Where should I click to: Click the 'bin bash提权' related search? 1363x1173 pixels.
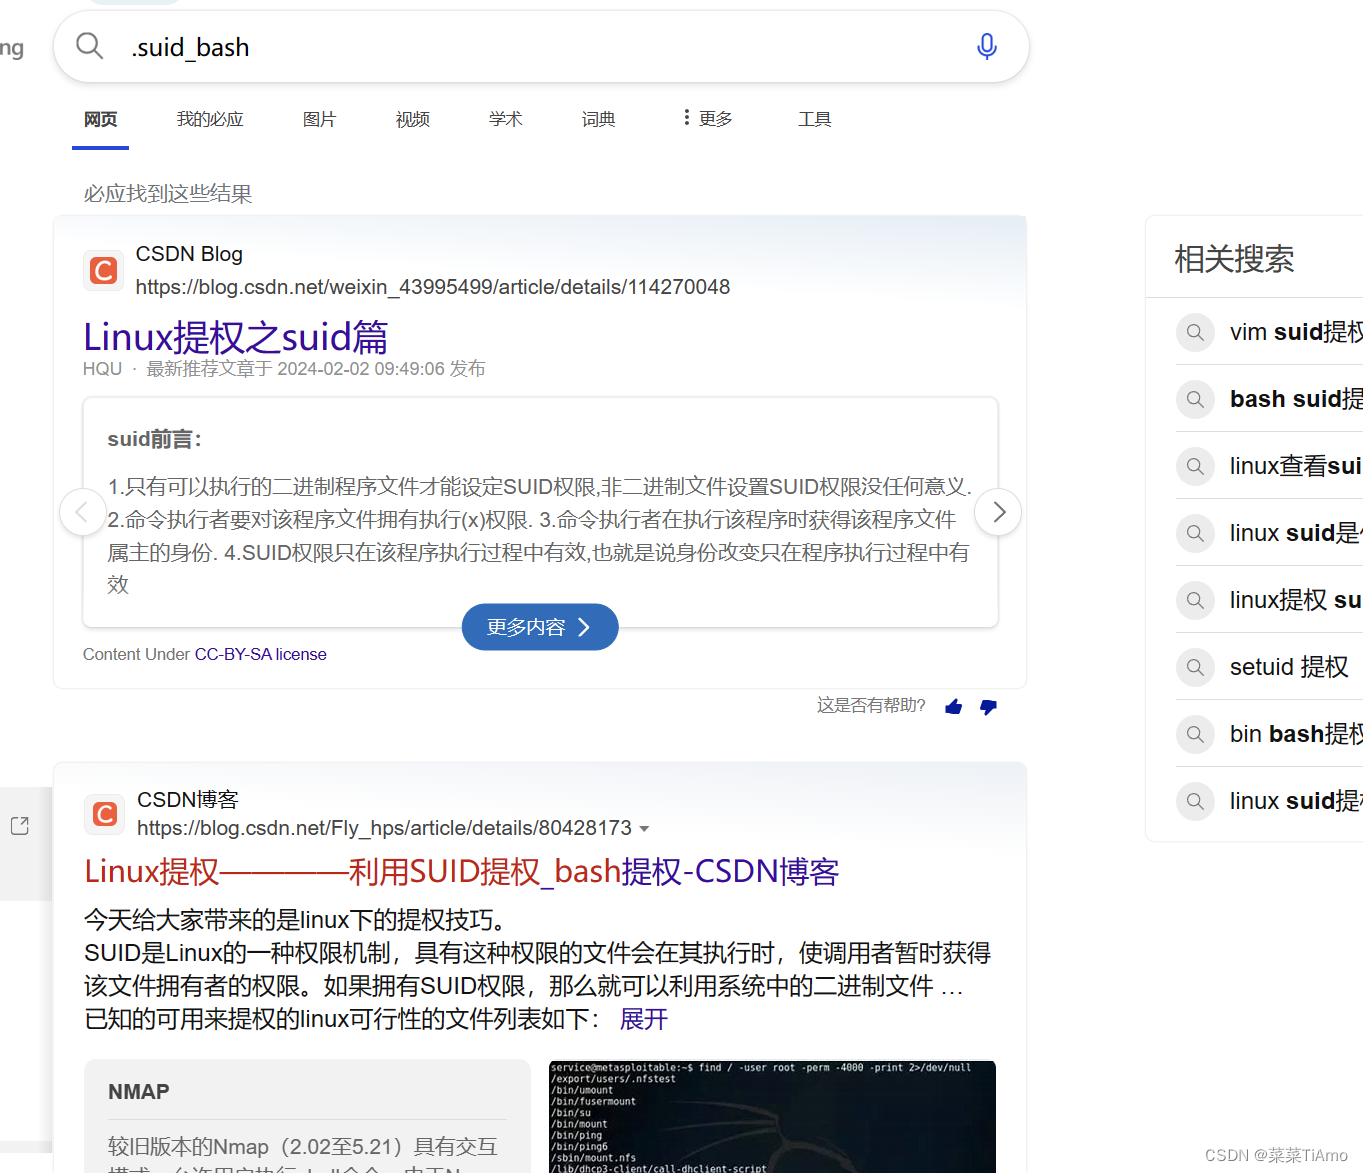[1296, 734]
